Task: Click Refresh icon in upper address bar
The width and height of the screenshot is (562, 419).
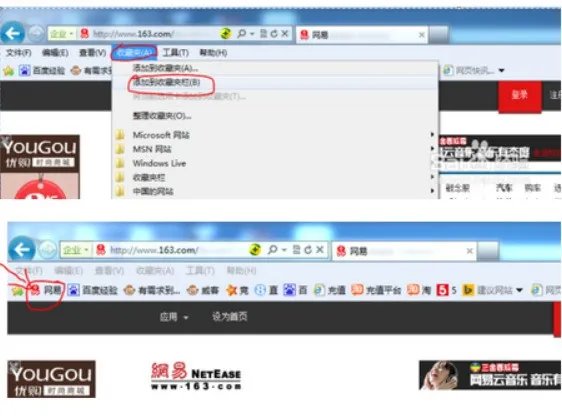Action: pos(274,34)
